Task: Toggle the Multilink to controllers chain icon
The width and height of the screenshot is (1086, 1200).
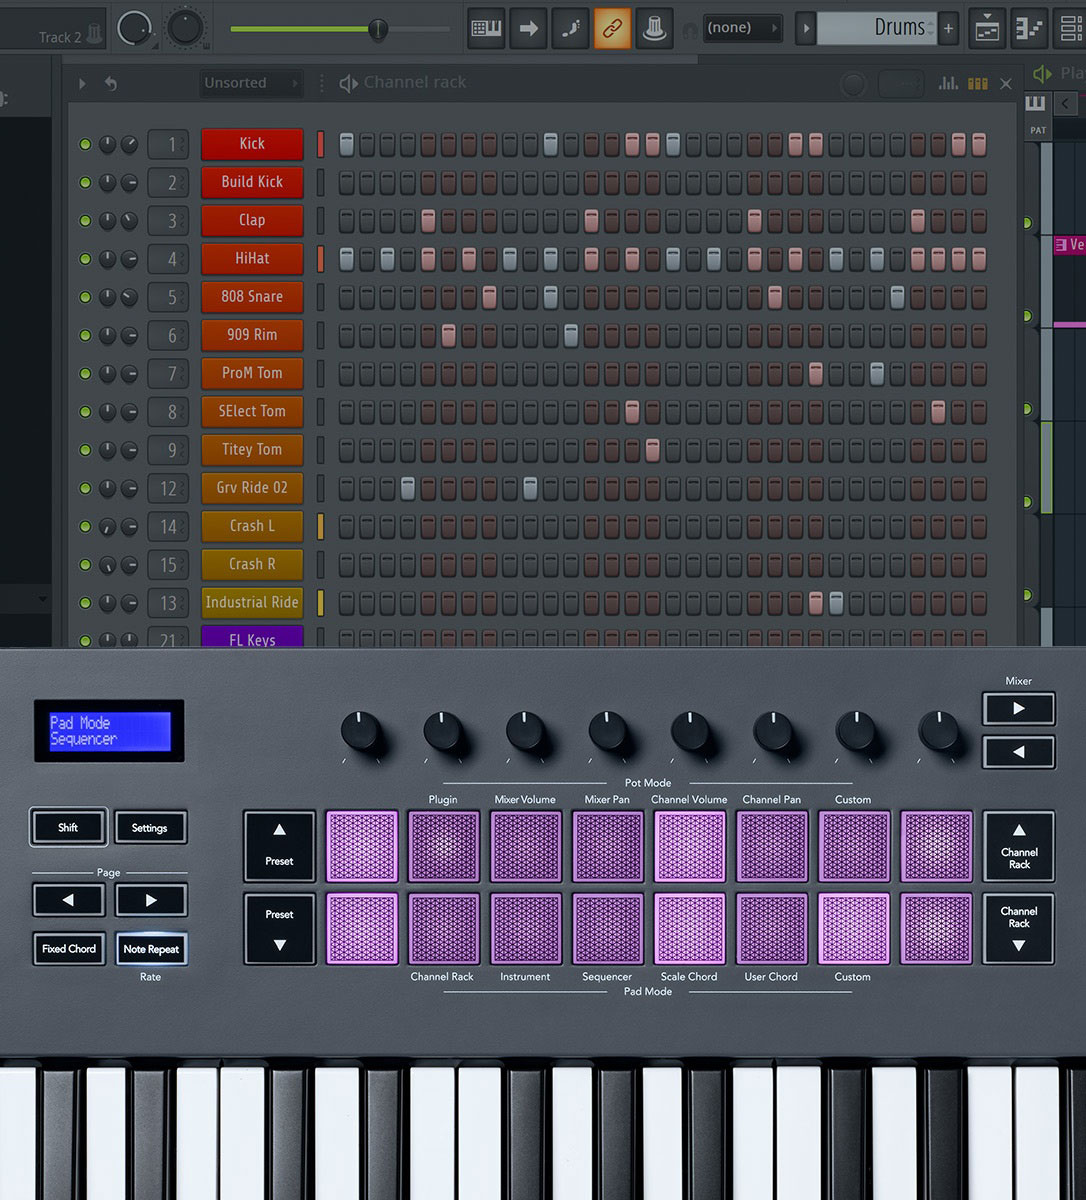Action: coord(612,27)
